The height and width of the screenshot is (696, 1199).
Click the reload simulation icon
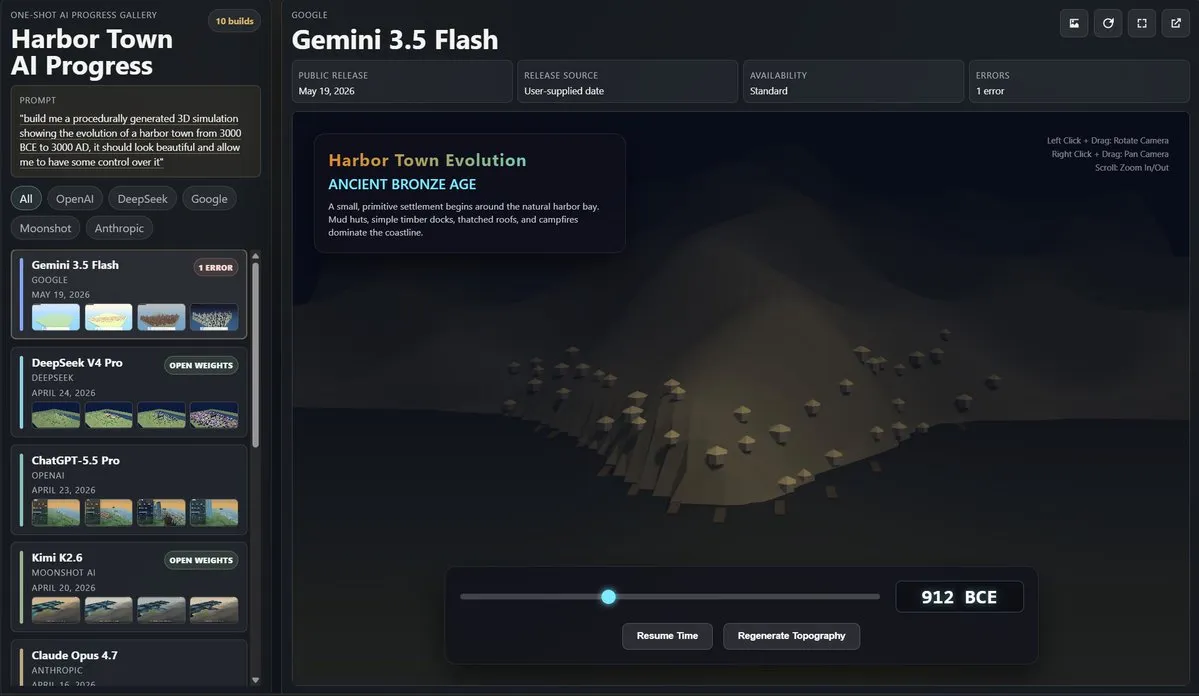point(1108,24)
